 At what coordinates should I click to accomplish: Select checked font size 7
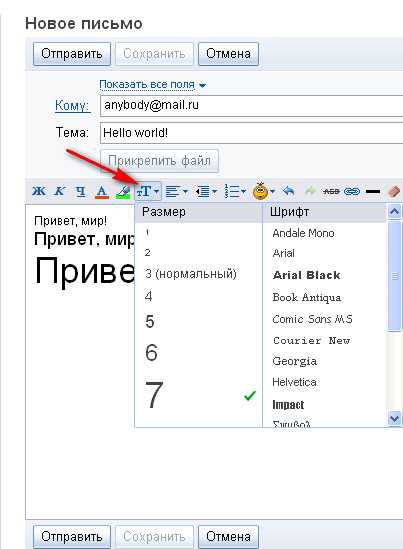coord(199,395)
